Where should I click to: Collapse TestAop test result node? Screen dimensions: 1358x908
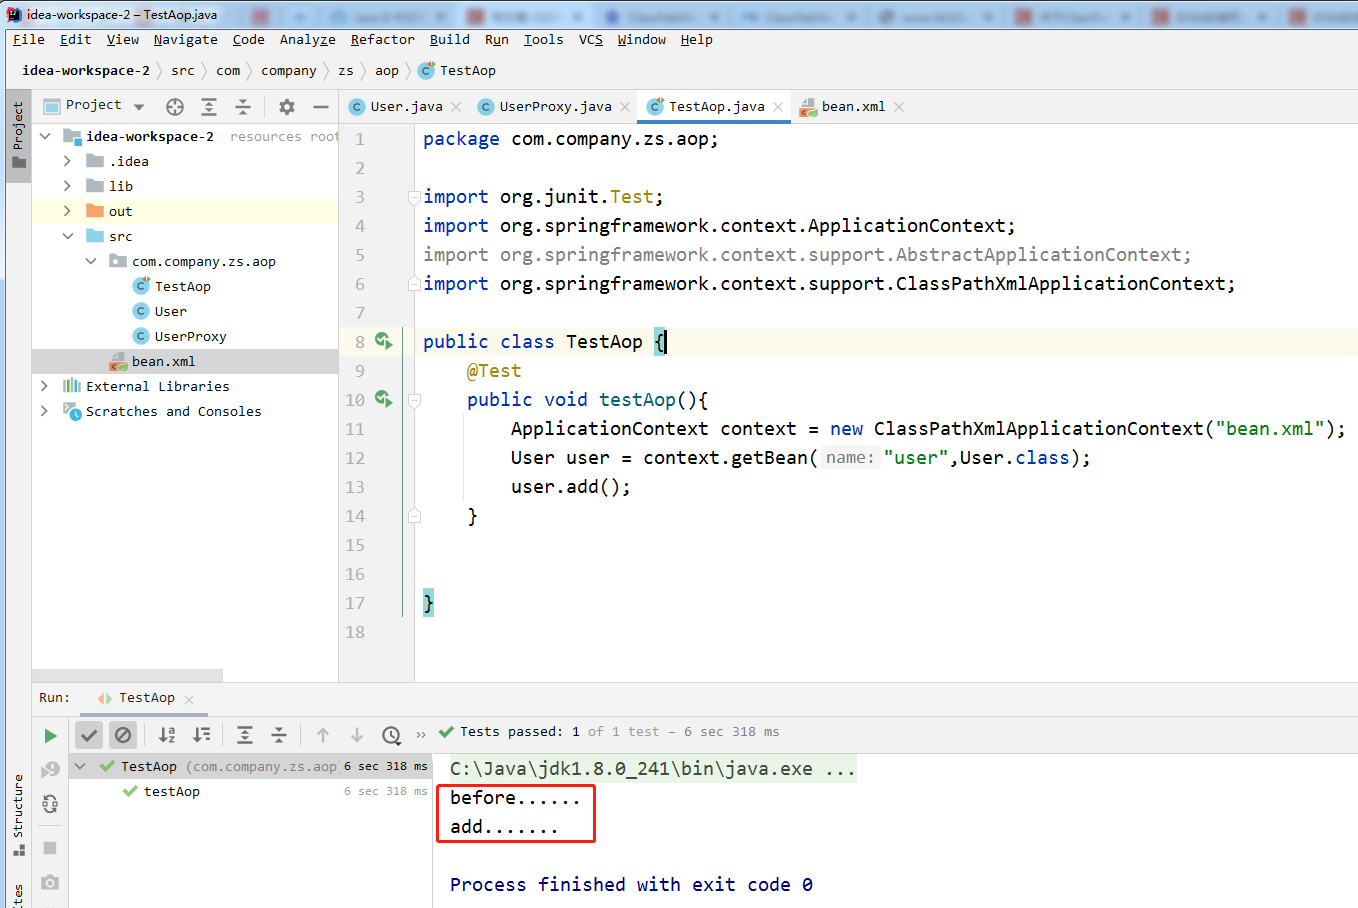[x=80, y=767]
